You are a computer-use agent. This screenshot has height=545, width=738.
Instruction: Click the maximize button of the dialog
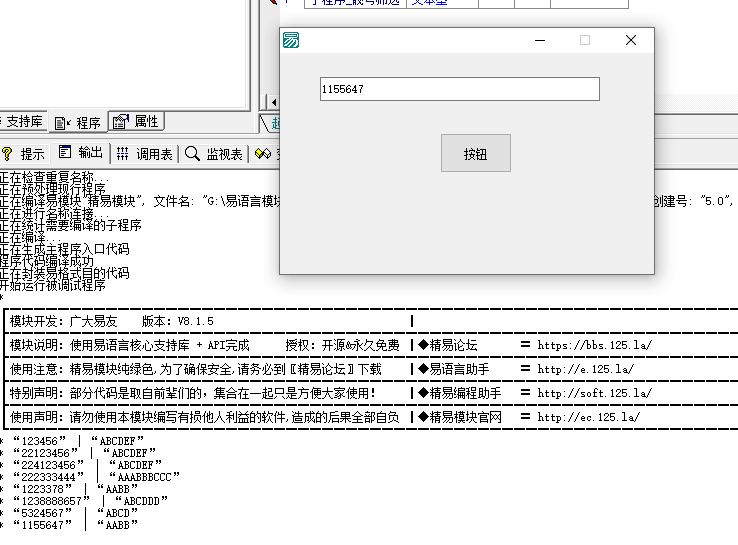pos(585,41)
